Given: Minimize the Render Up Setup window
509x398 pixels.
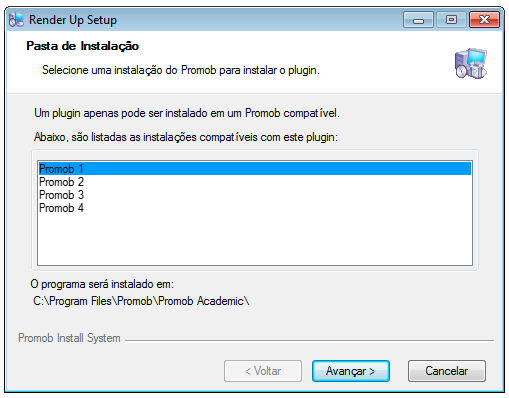Looking at the screenshot, I should 418,20.
